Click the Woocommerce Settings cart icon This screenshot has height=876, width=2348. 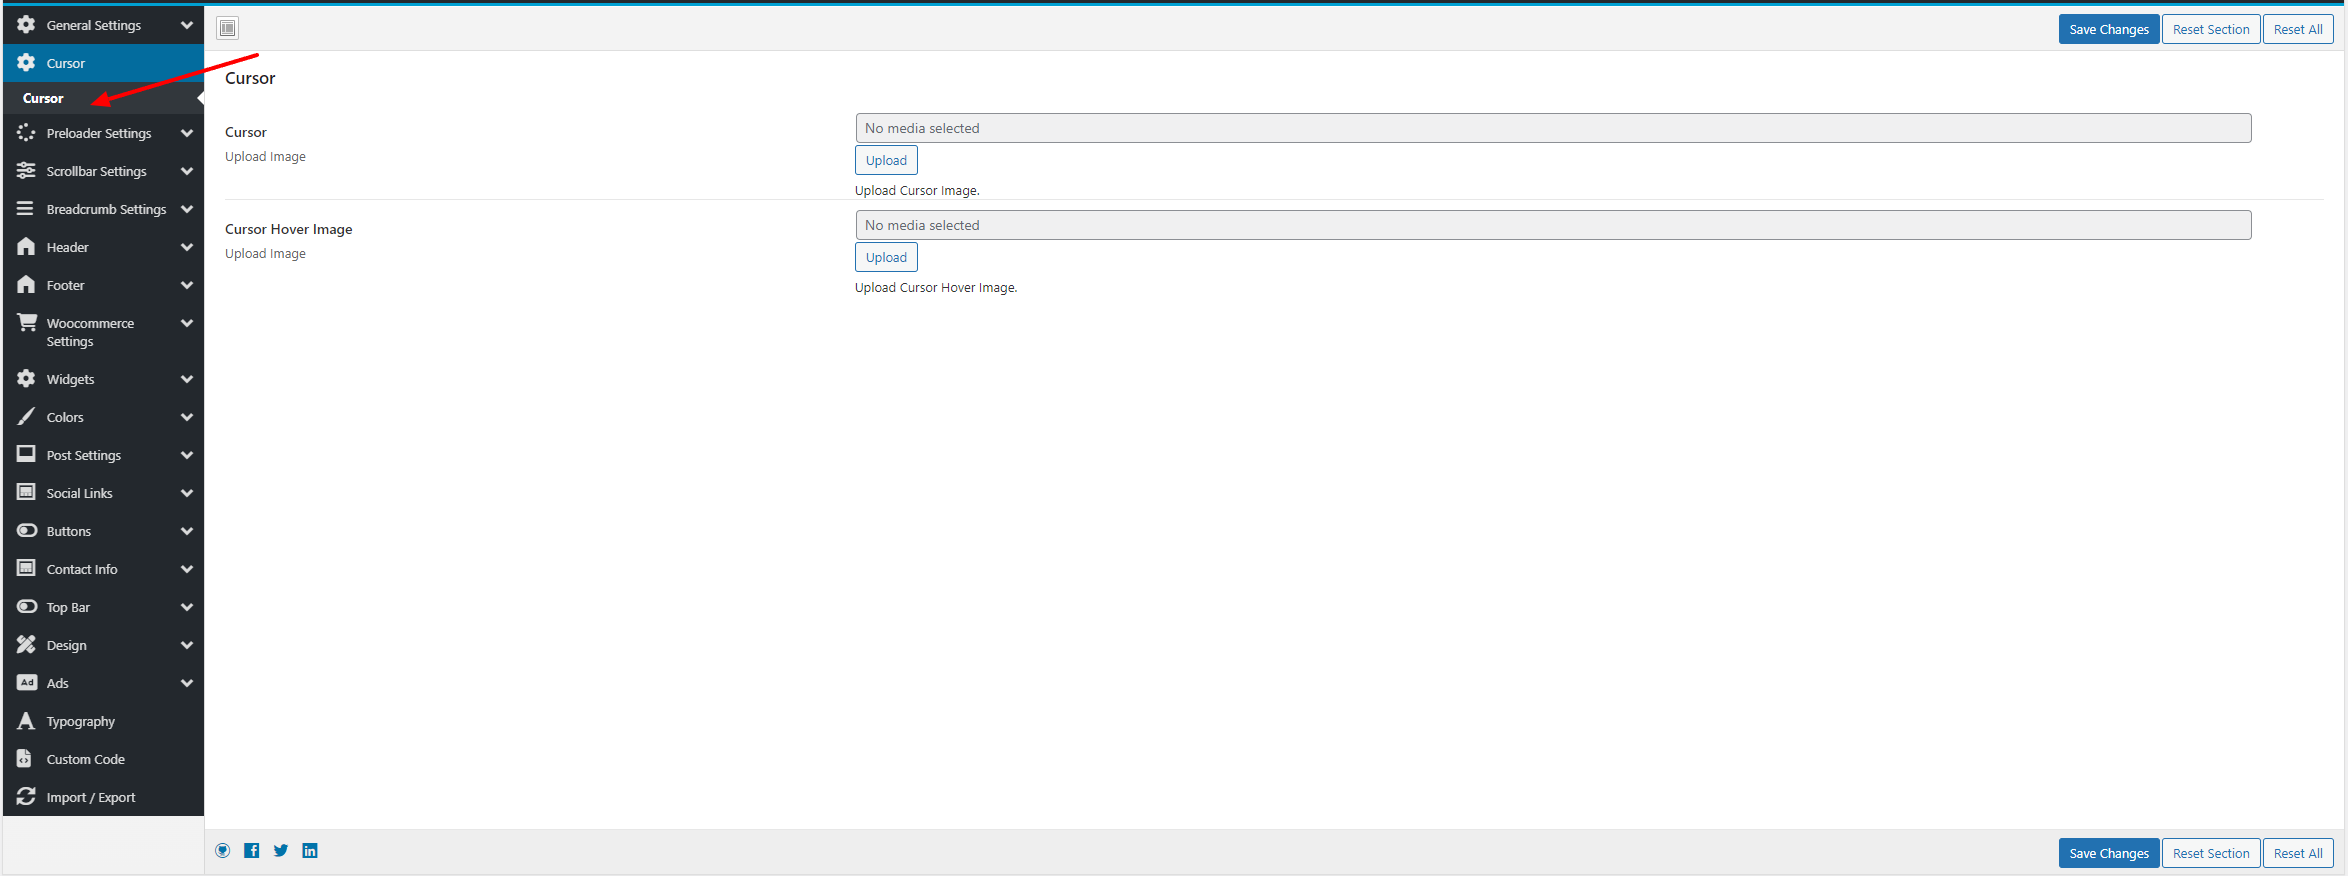click(x=26, y=323)
